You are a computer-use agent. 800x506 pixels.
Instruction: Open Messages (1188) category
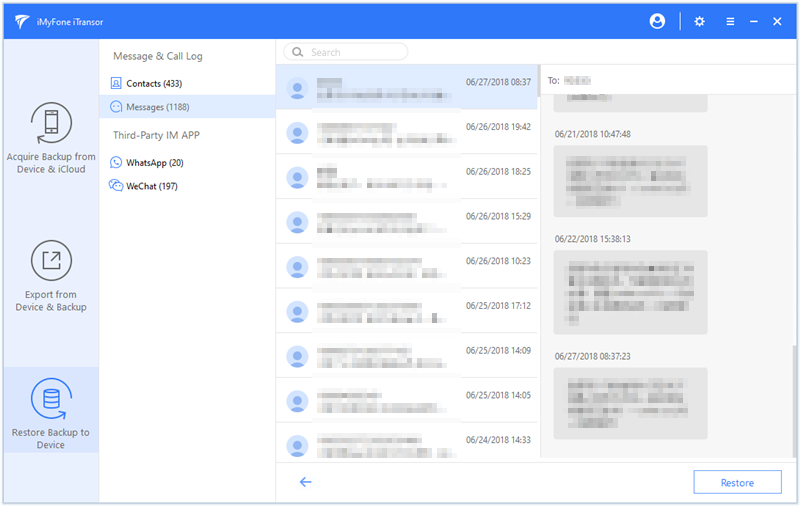pos(187,107)
